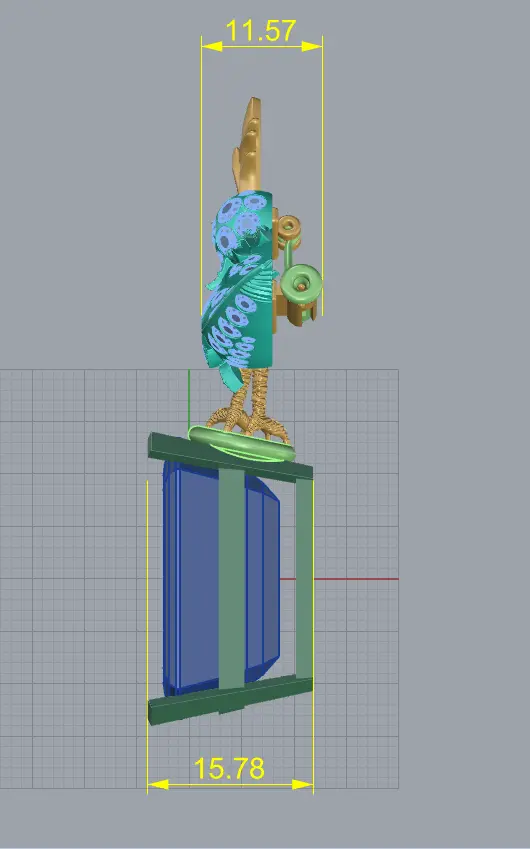Select the teal peacock-feather body
Image resolution: width=530 pixels, height=849 pixels.
click(240, 278)
